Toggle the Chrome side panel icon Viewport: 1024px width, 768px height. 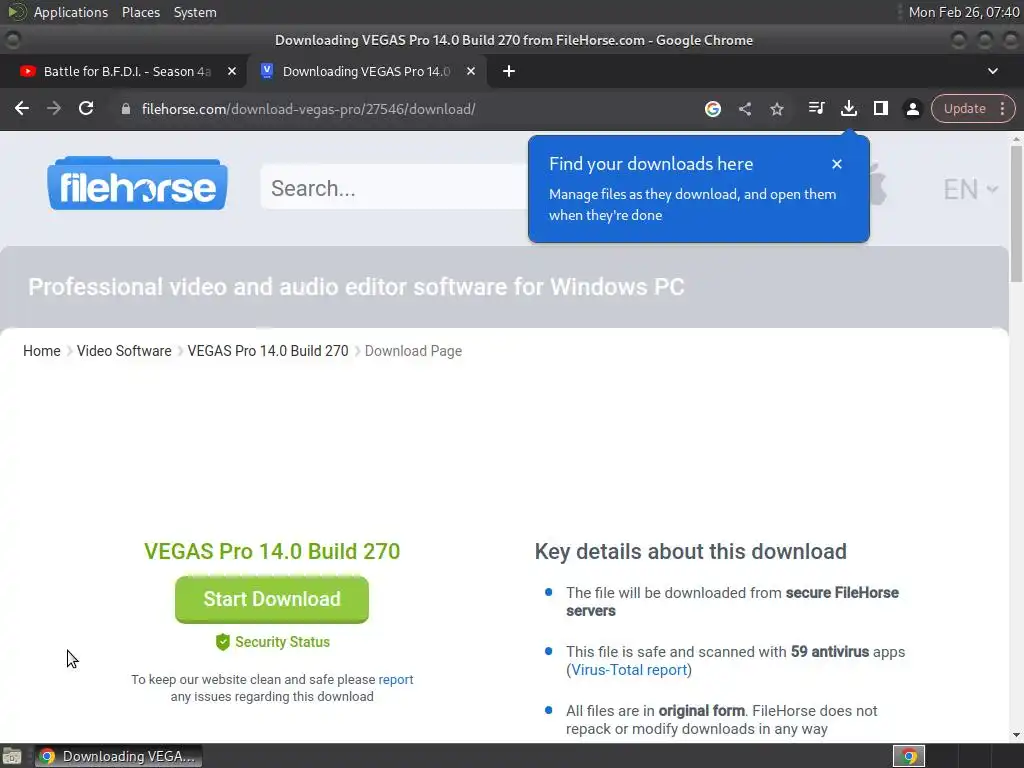coord(880,108)
